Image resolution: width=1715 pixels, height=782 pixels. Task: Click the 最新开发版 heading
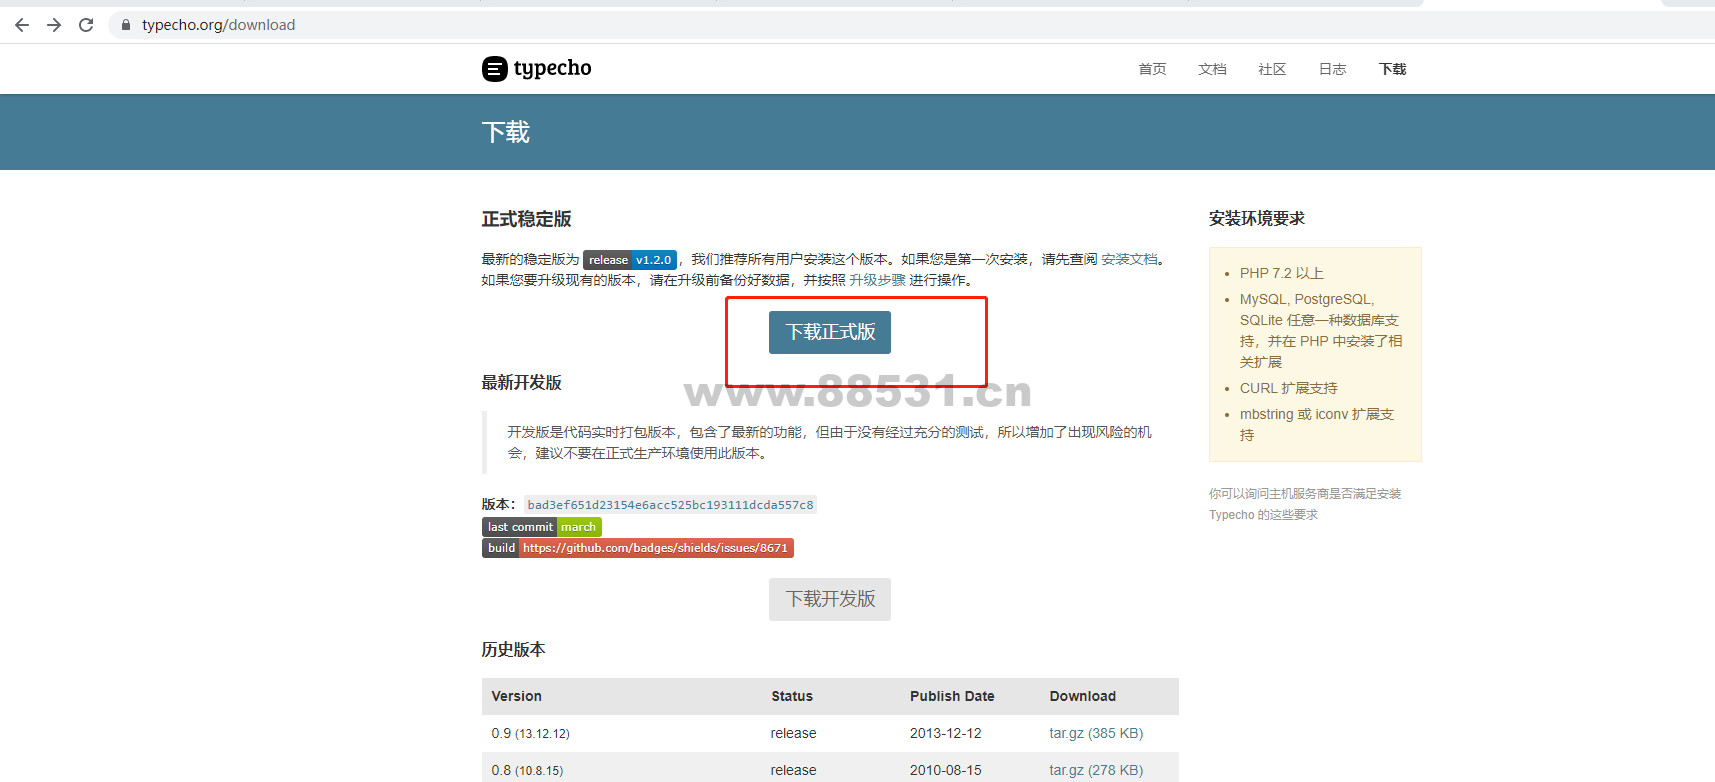(521, 383)
